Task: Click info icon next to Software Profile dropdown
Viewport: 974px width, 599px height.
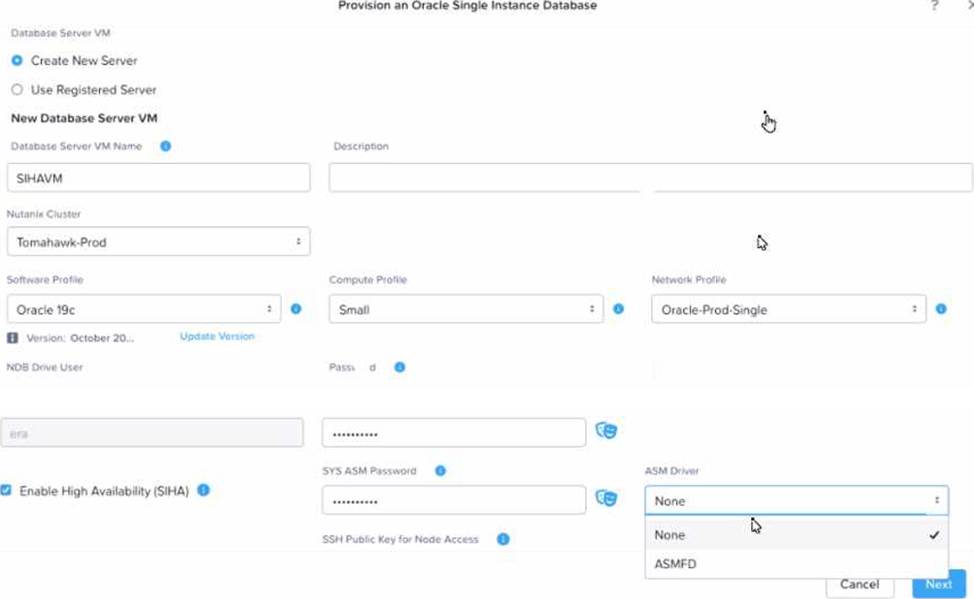Action: coord(296,309)
